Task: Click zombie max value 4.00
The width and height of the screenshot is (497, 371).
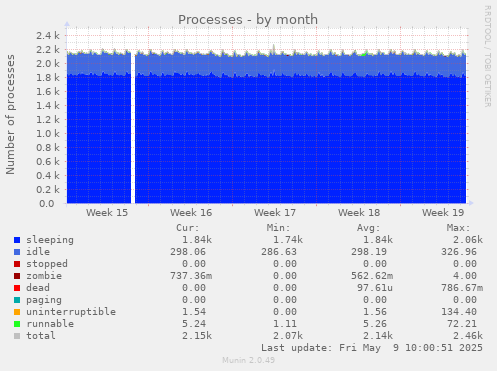Action: (x=465, y=276)
